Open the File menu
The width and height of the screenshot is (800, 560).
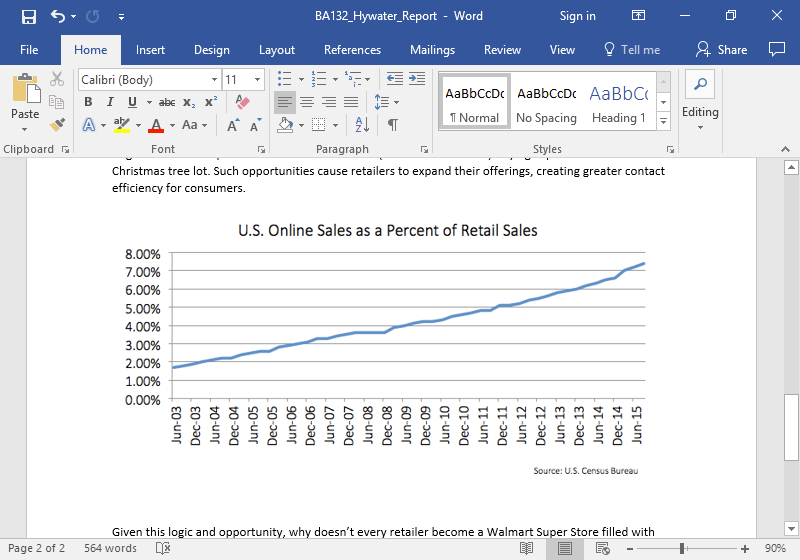[x=29, y=50]
